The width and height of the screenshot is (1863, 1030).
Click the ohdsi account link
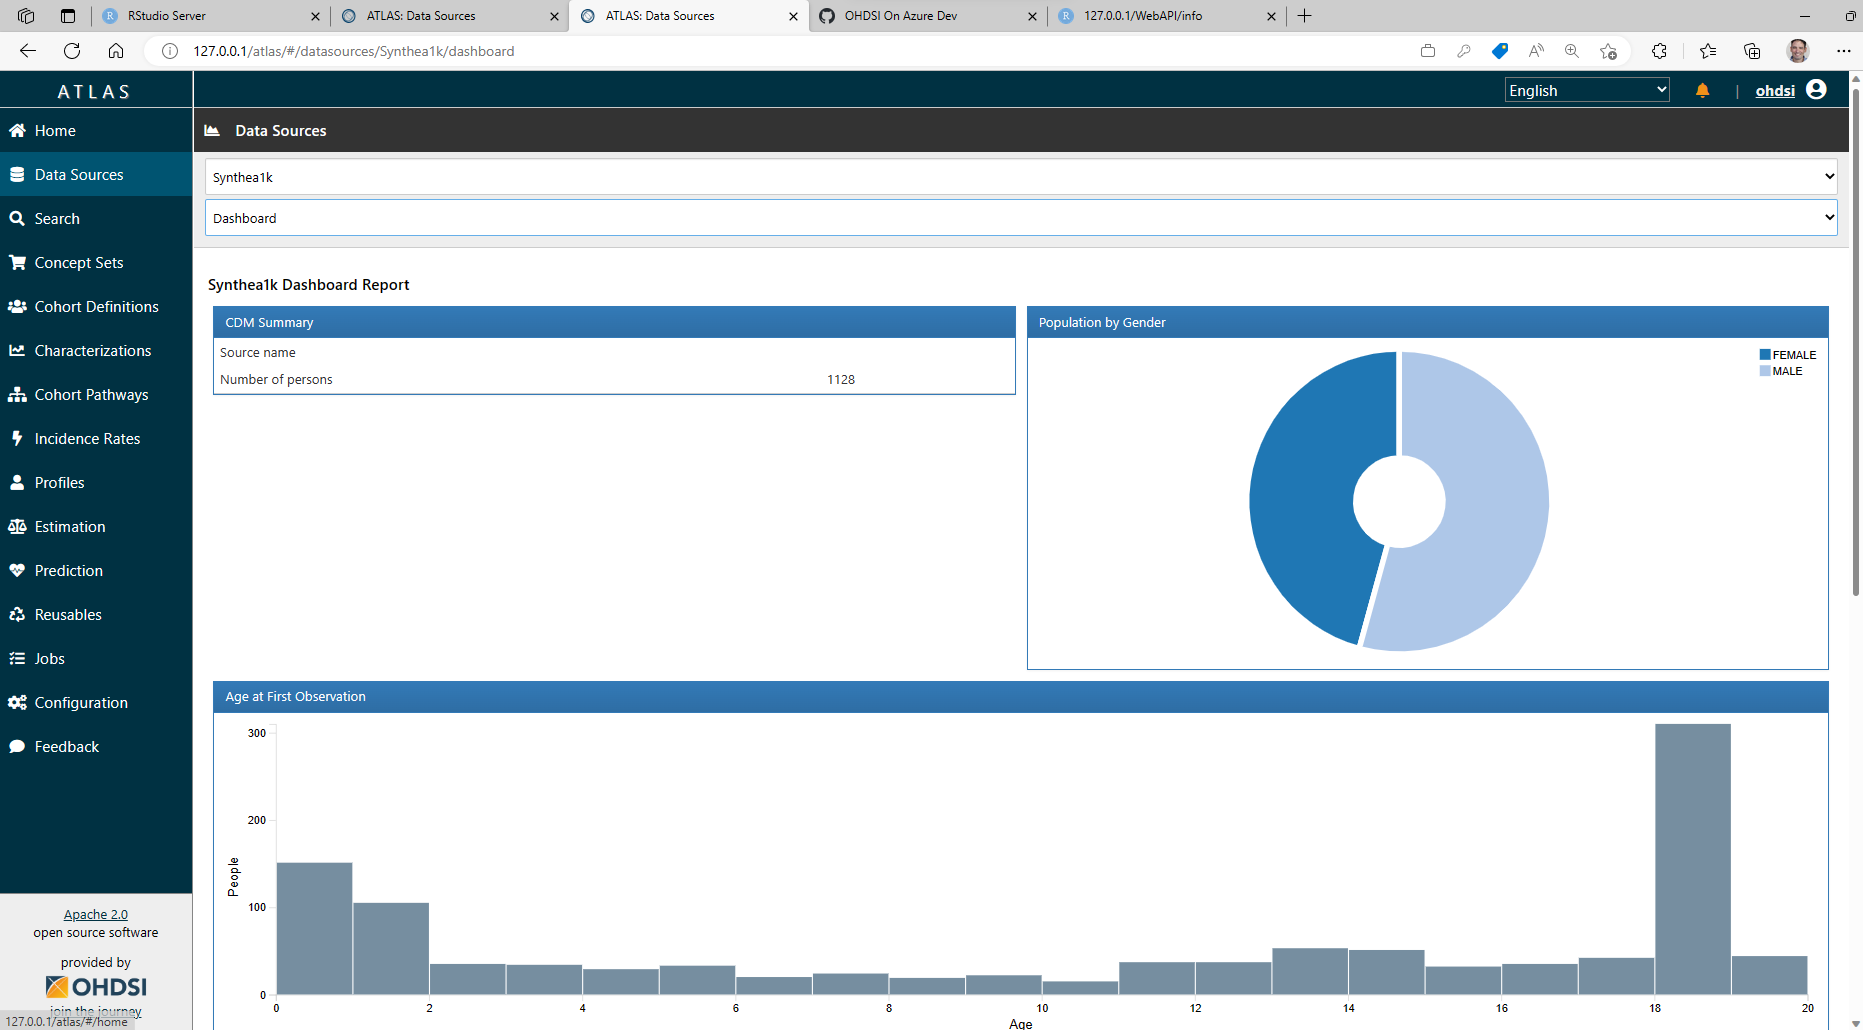click(x=1775, y=90)
